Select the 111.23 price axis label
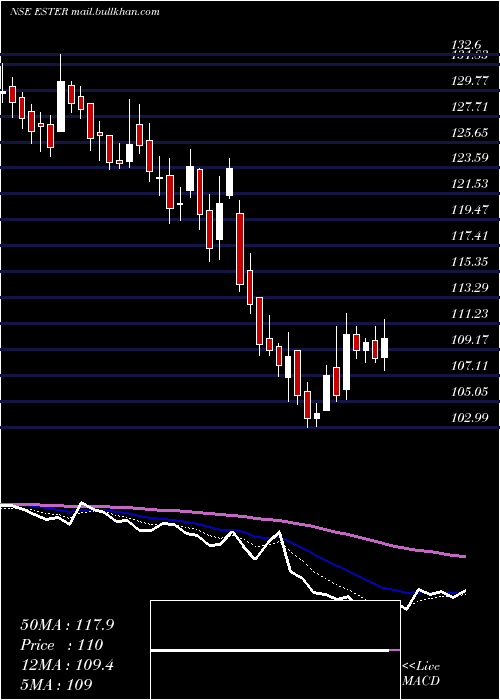The image size is (500, 700). pos(470,314)
